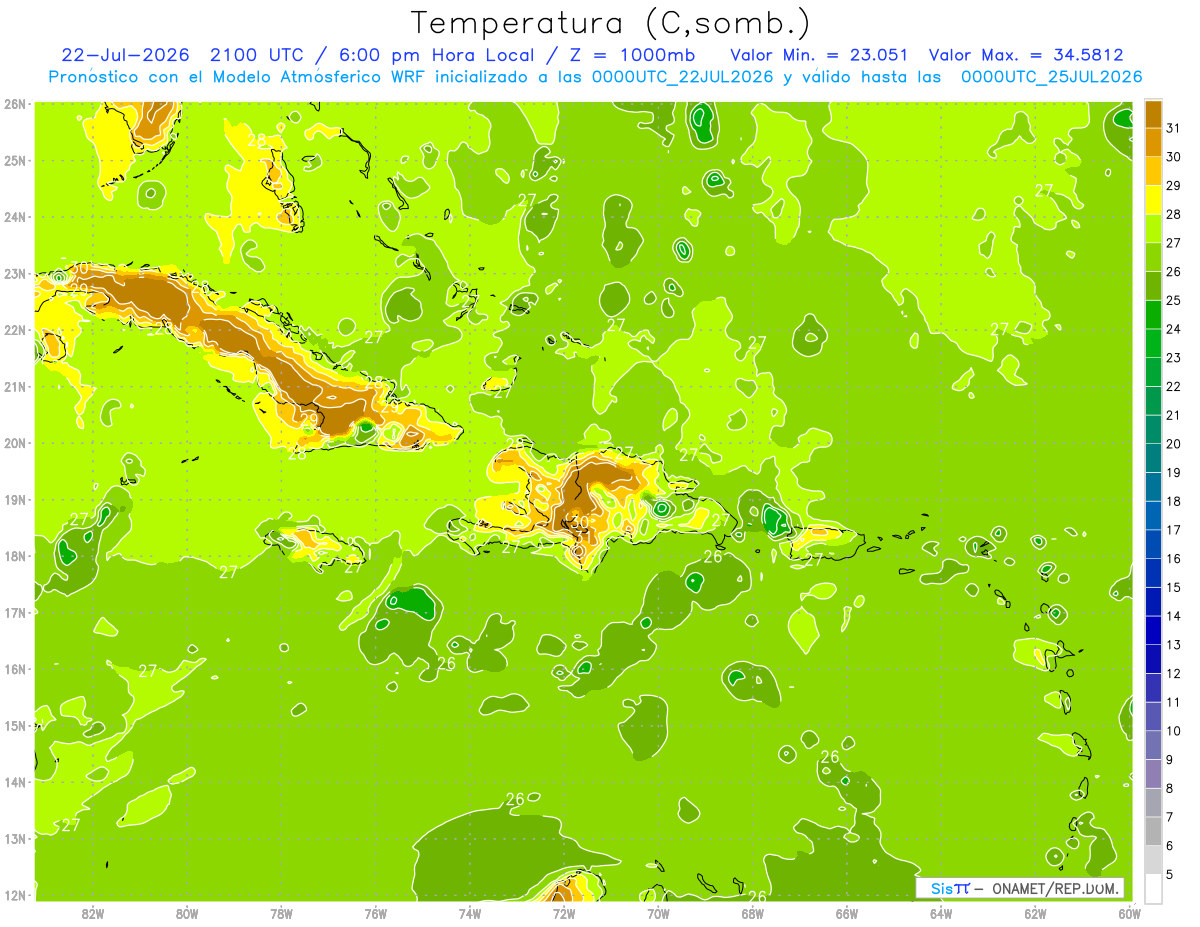1200x927 pixels.
Task: Click the '8' label on the color scale
Action: [1170, 789]
